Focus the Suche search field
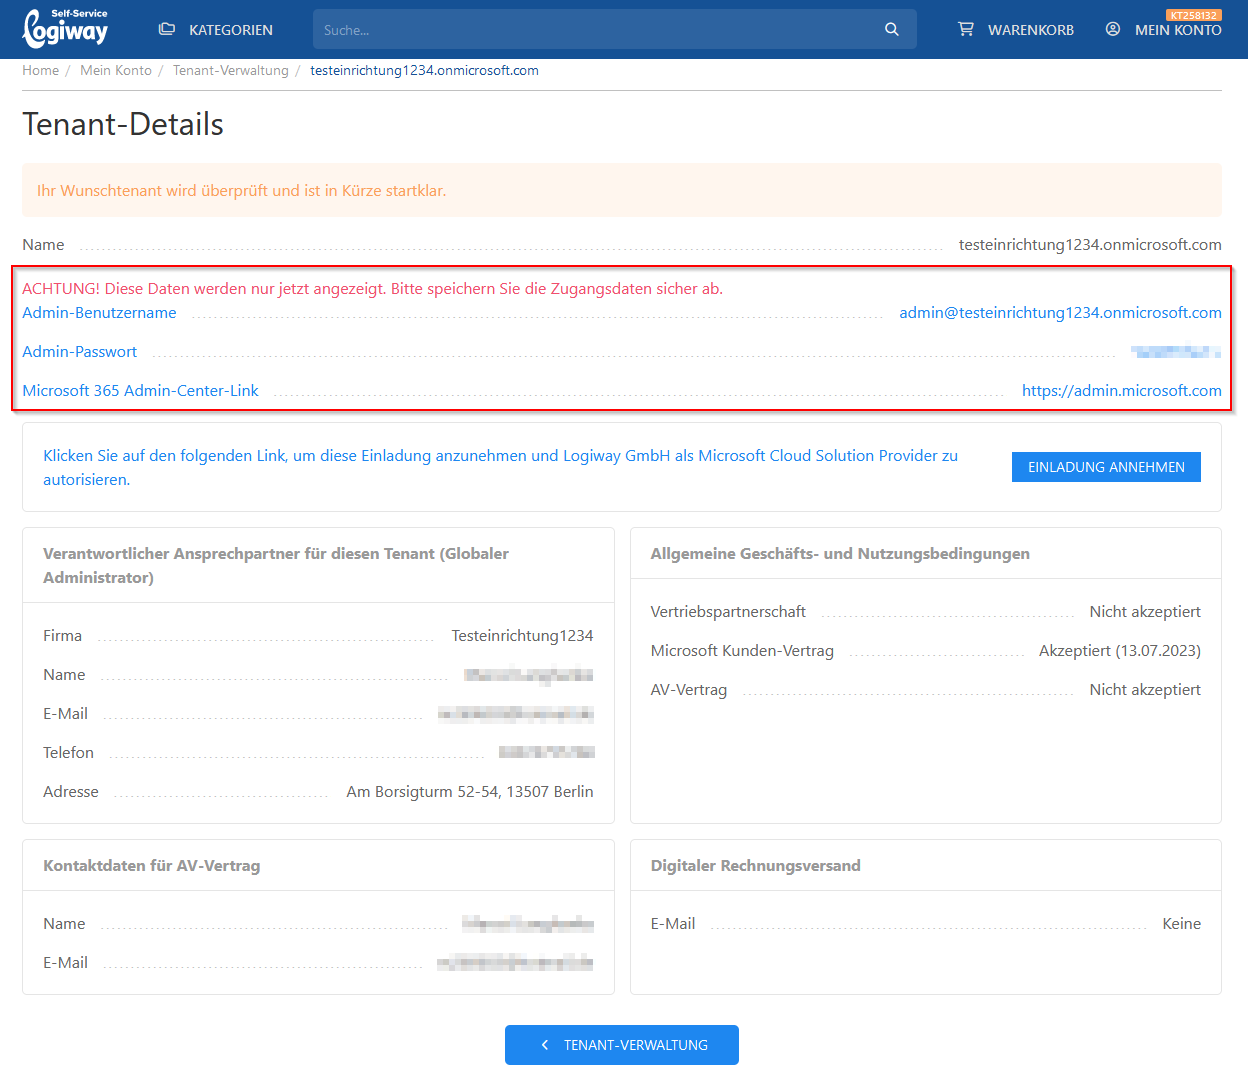 pyautogui.click(x=595, y=30)
